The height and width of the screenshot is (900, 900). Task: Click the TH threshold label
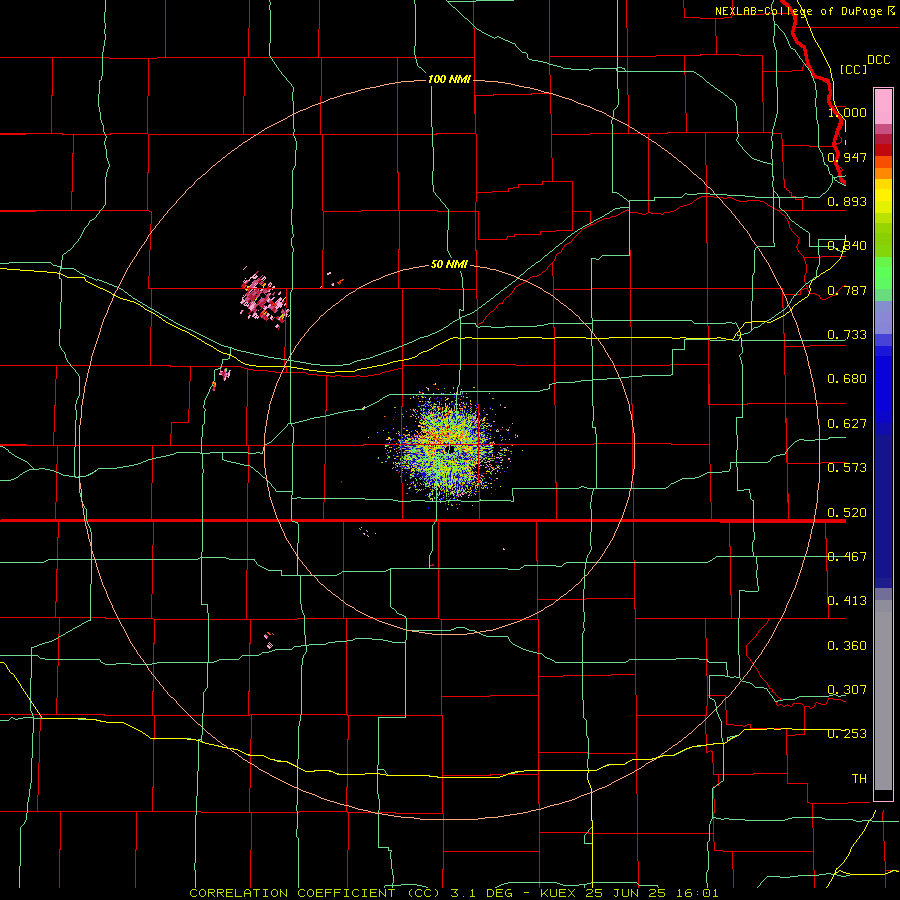pos(859,779)
